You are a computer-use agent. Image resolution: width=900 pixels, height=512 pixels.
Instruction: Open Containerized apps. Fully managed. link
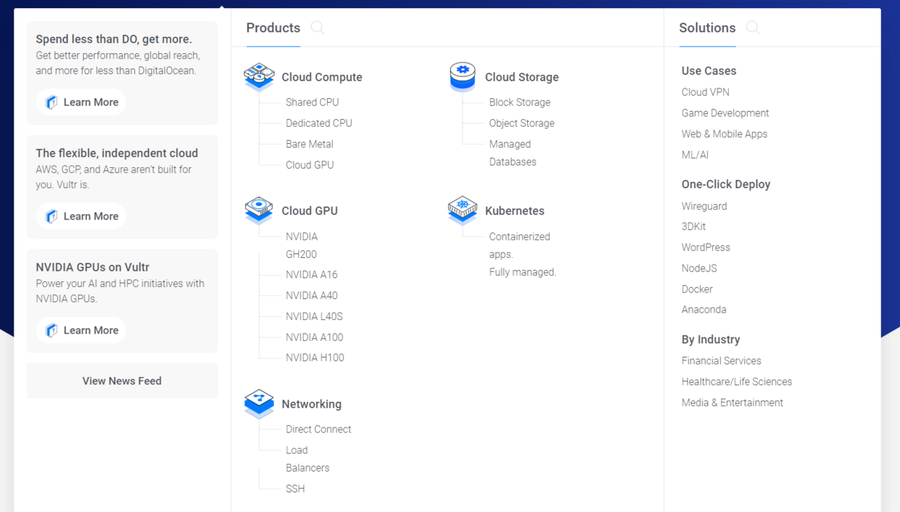tap(522, 254)
